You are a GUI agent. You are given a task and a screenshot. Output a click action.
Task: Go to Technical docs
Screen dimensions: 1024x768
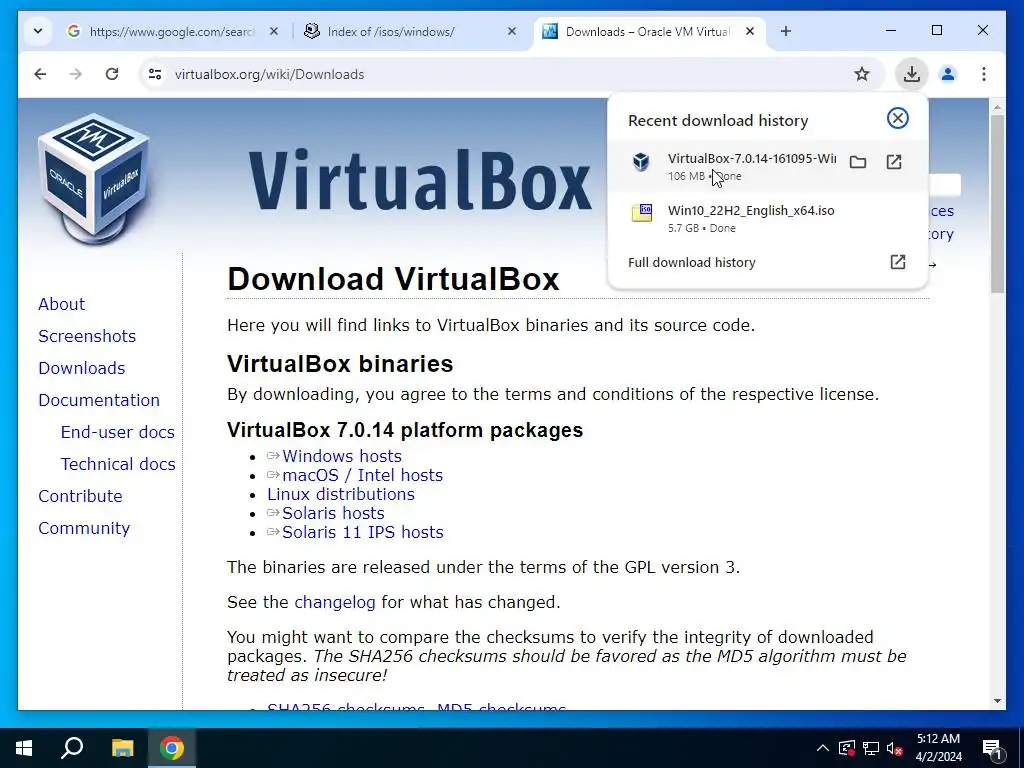coord(118,464)
